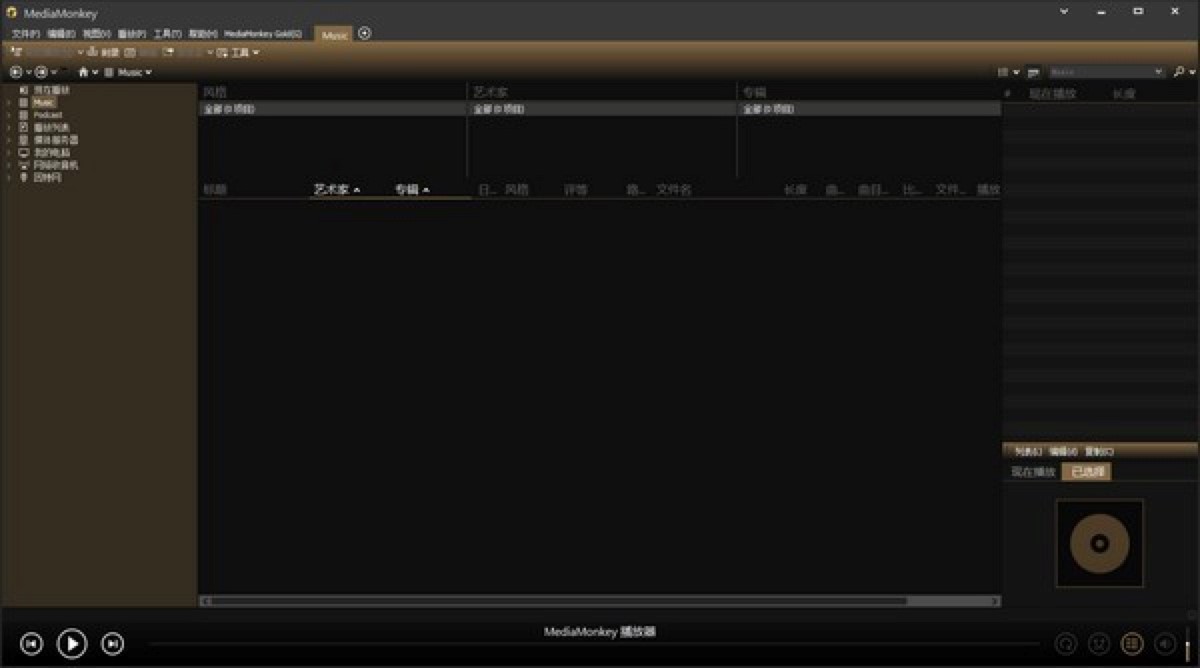Go to the Home location icon
This screenshot has width=1200, height=668.
(x=83, y=72)
